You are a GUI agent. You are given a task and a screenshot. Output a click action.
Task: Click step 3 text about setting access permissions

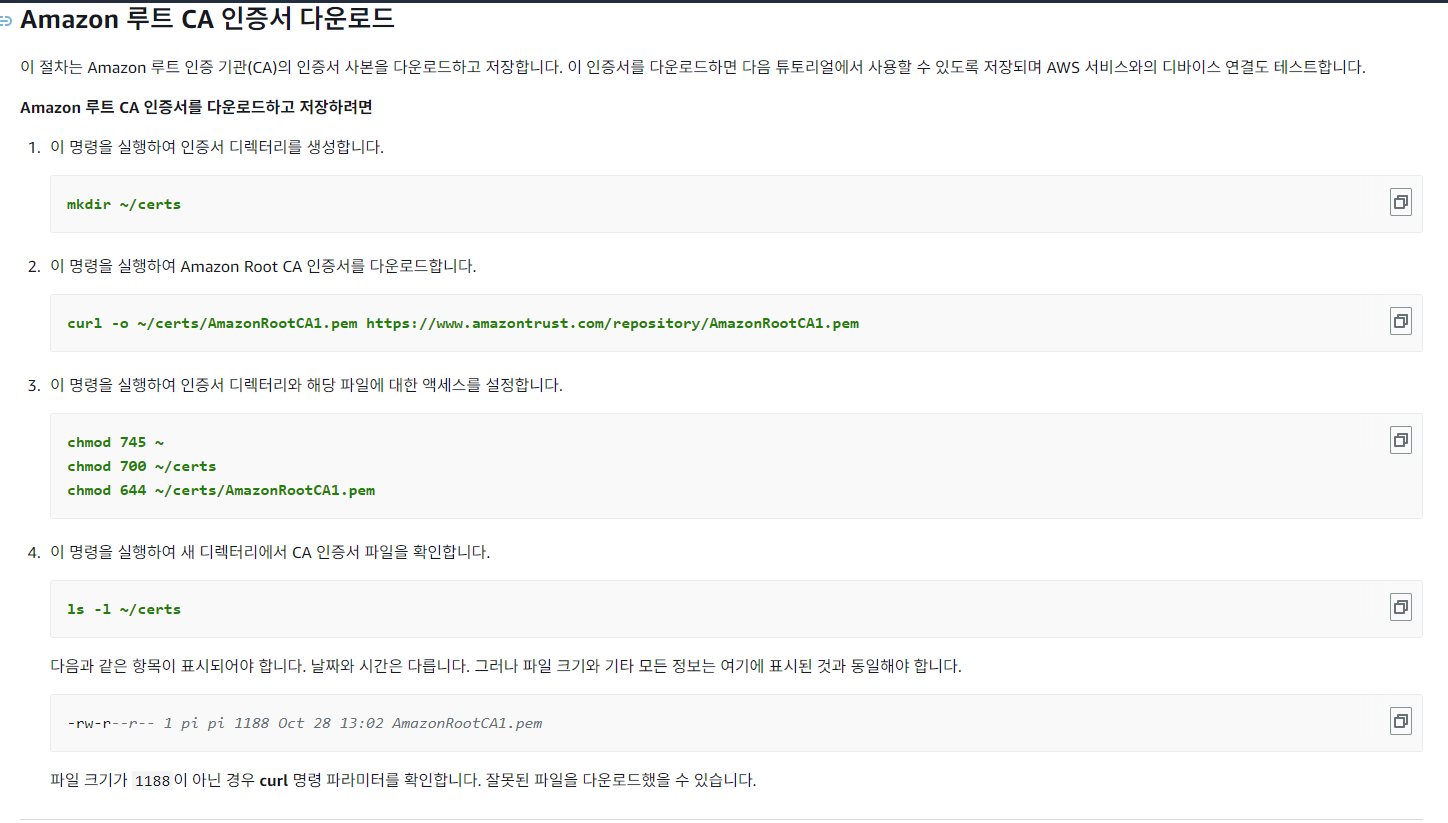(306, 385)
